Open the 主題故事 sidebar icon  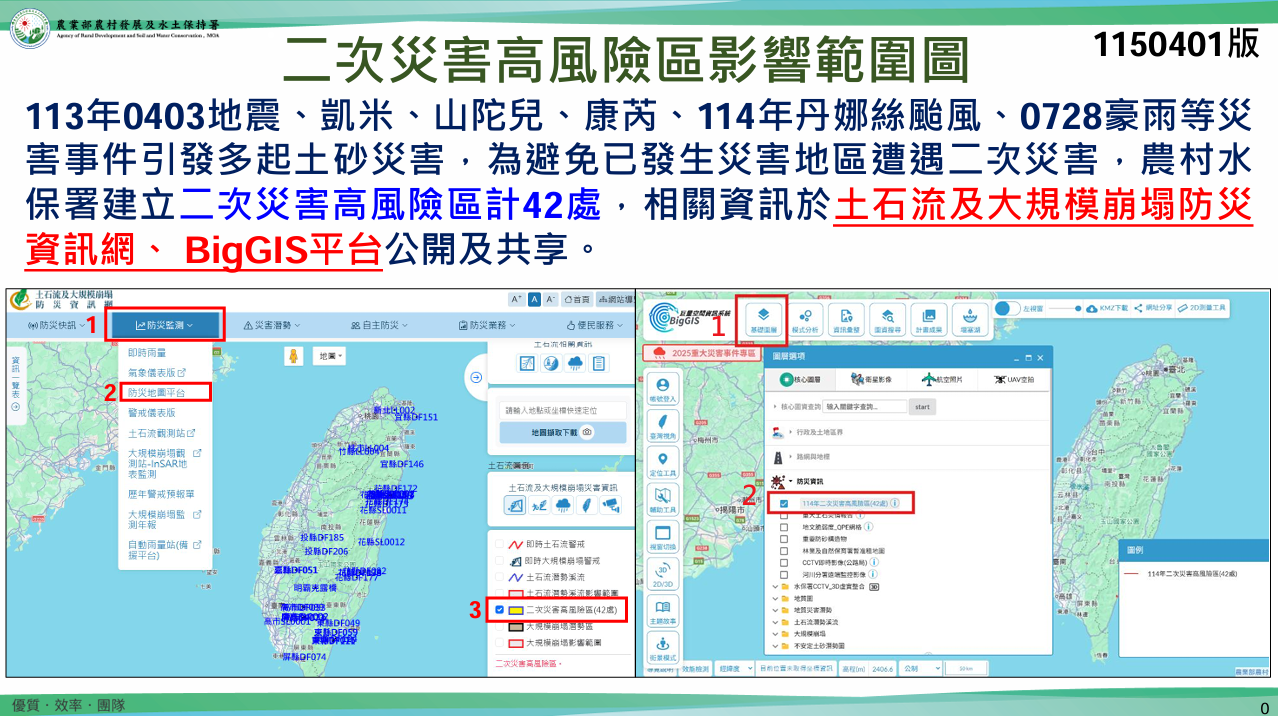pyautogui.click(x=662, y=612)
